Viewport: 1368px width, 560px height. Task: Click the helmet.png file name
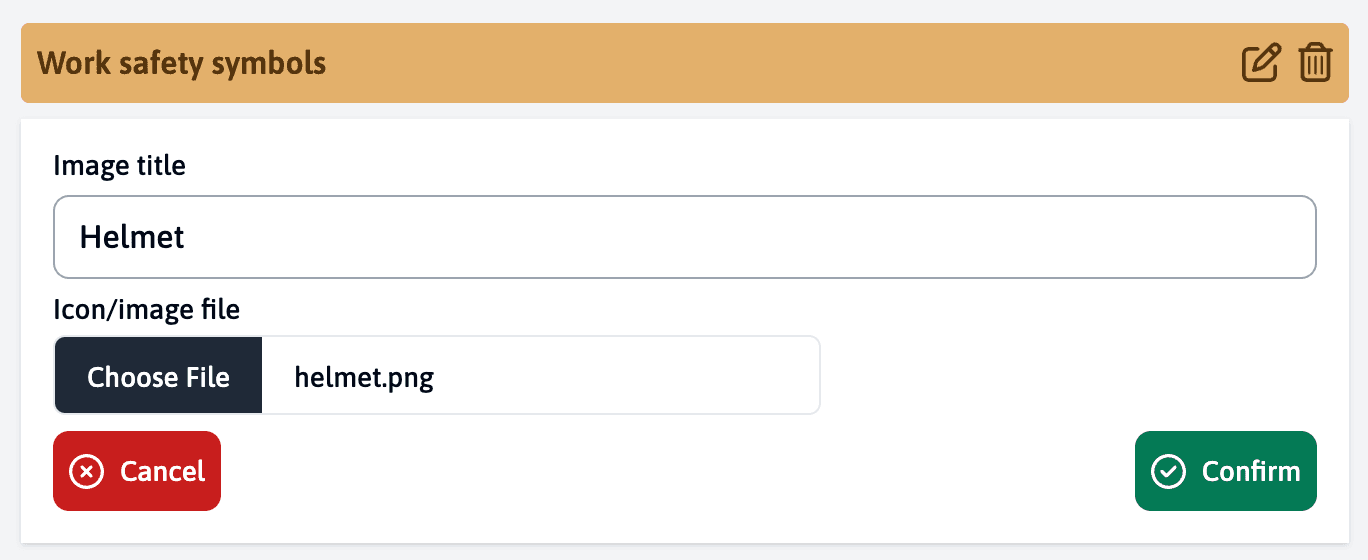click(364, 377)
